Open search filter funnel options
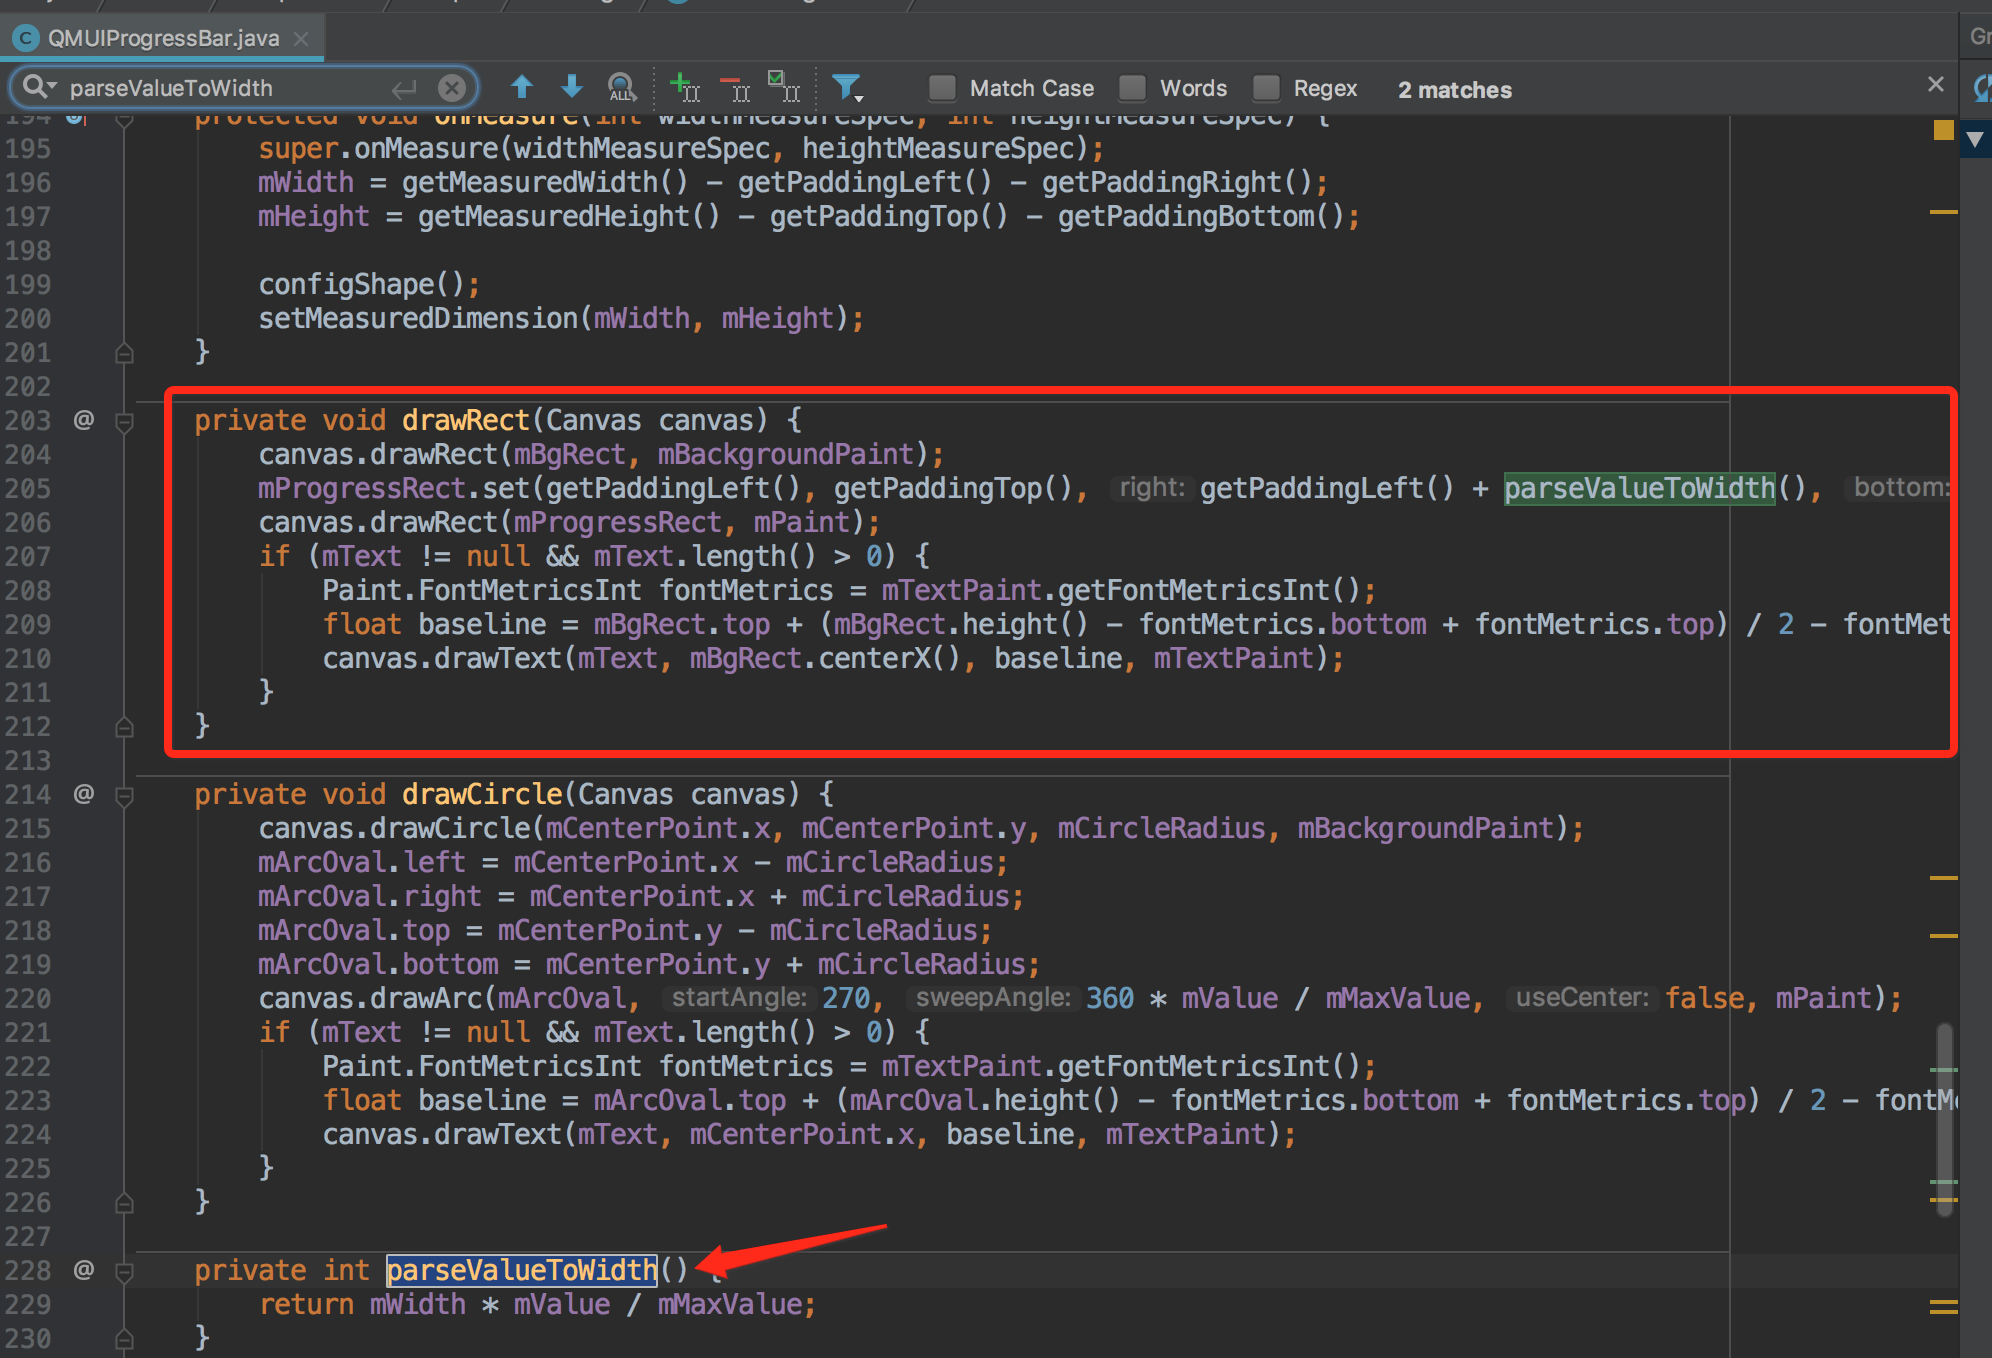This screenshot has width=1992, height=1358. point(848,88)
